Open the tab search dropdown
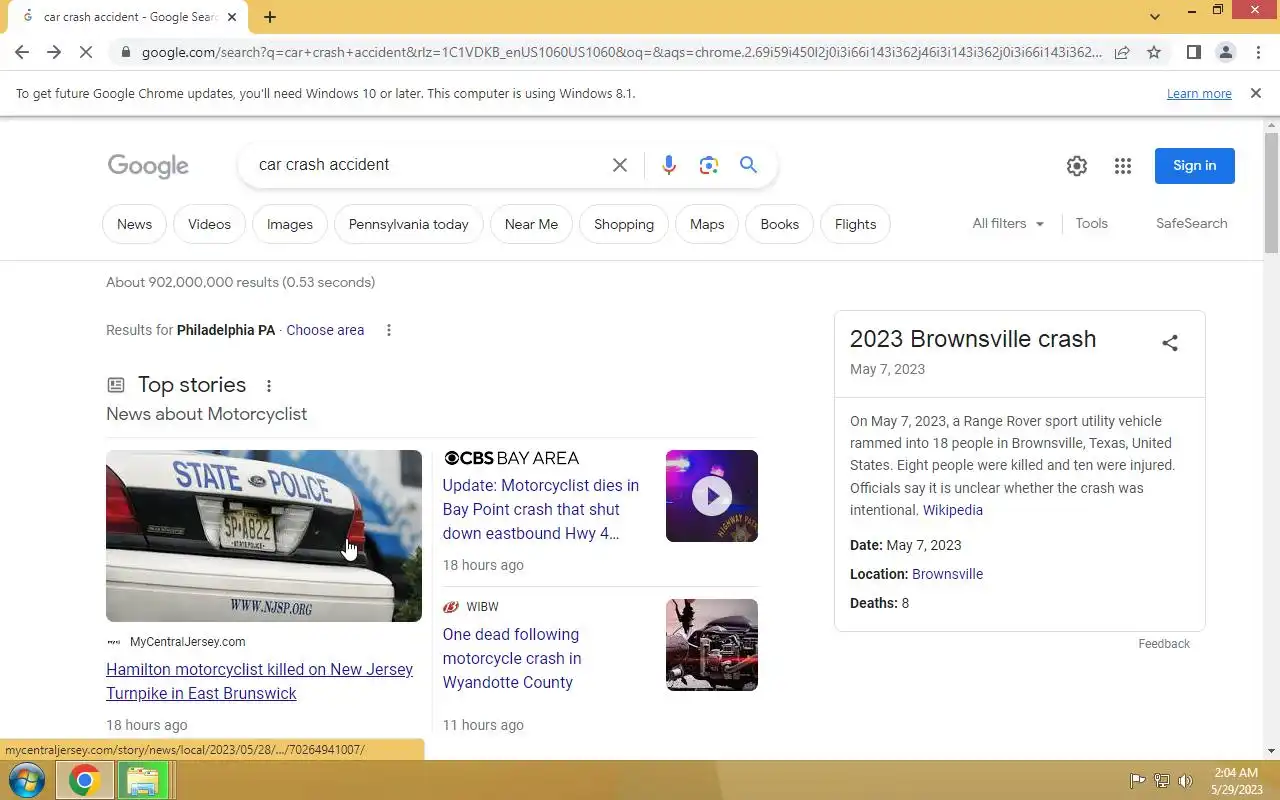 pyautogui.click(x=1155, y=17)
